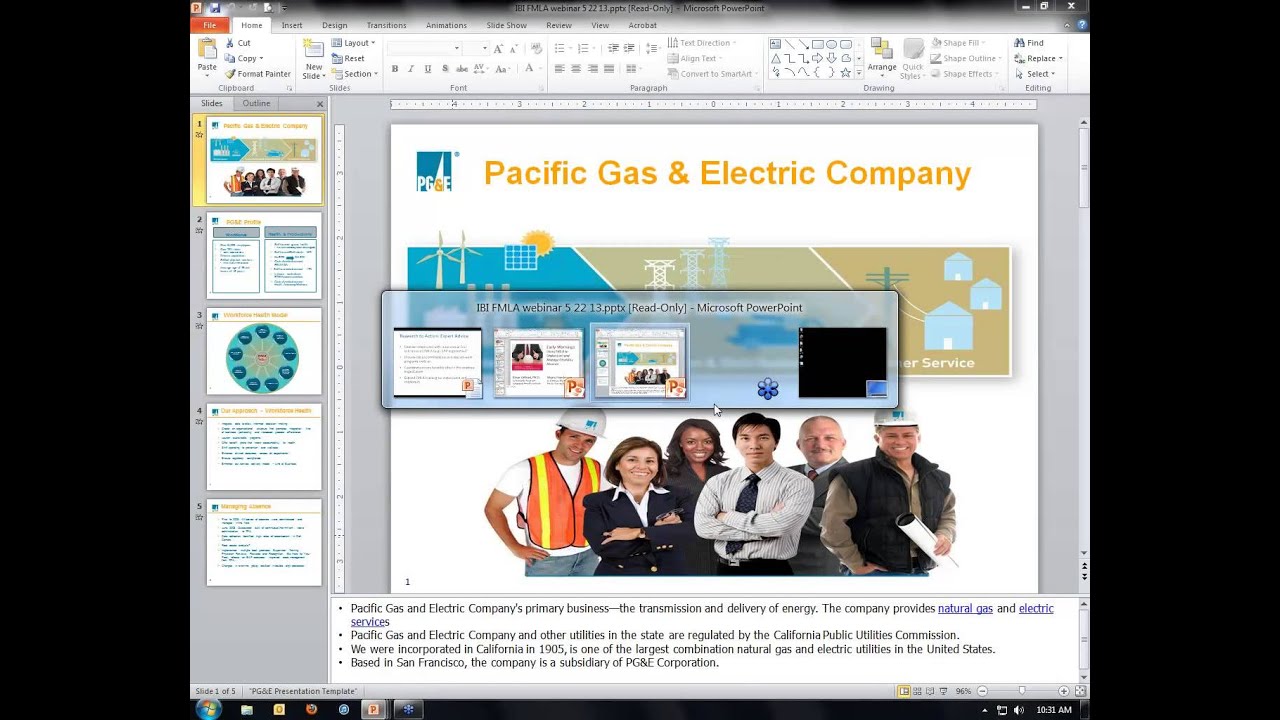Toggle Strikethrough formatting
The height and width of the screenshot is (720, 1280).
point(461,69)
